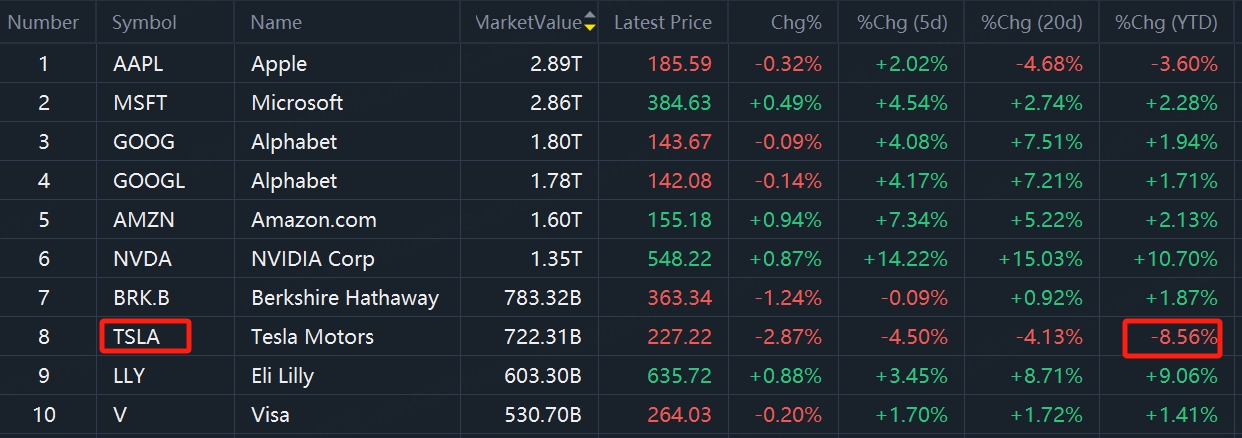Click Amazon's +7.34% five-day change

[x=912, y=220]
